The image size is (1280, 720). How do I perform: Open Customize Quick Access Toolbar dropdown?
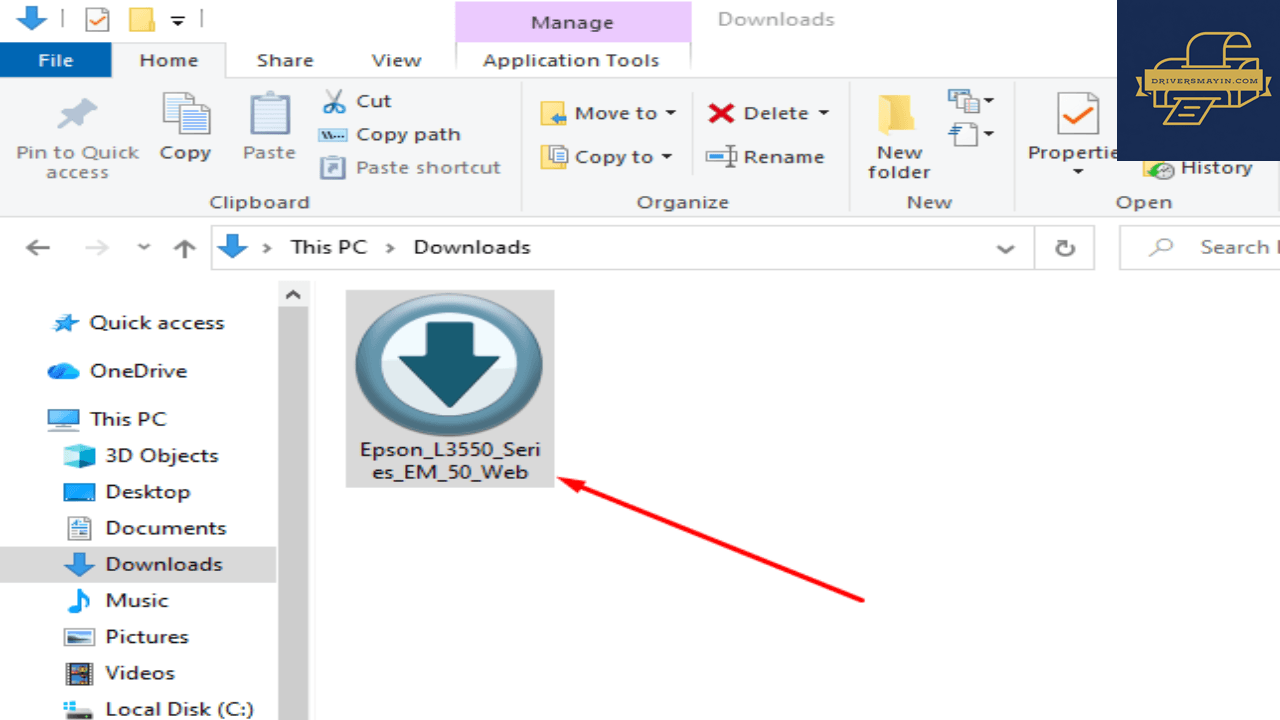click(178, 20)
